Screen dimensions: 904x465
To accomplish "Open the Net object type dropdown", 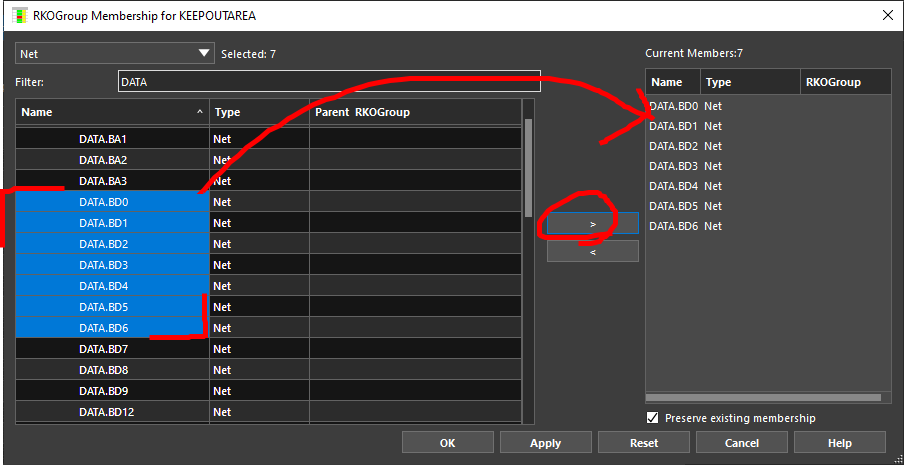I will click(114, 54).
